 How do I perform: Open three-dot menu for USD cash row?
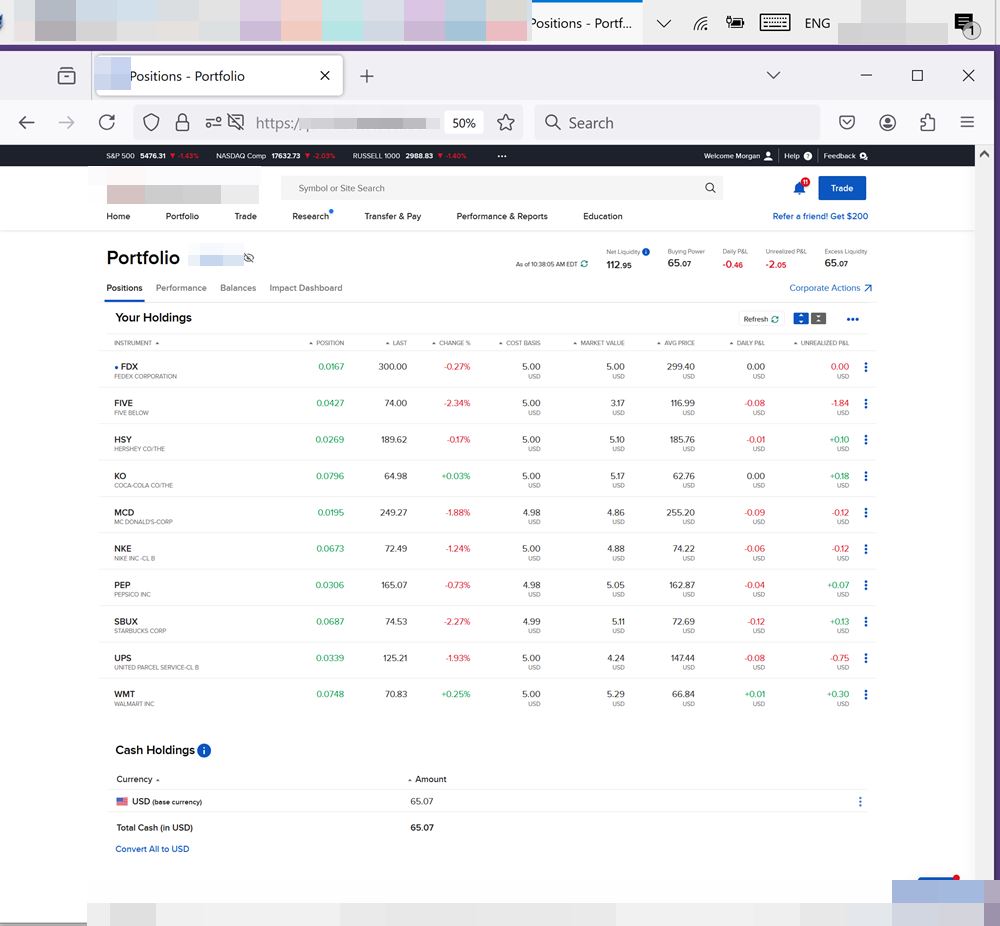860,802
